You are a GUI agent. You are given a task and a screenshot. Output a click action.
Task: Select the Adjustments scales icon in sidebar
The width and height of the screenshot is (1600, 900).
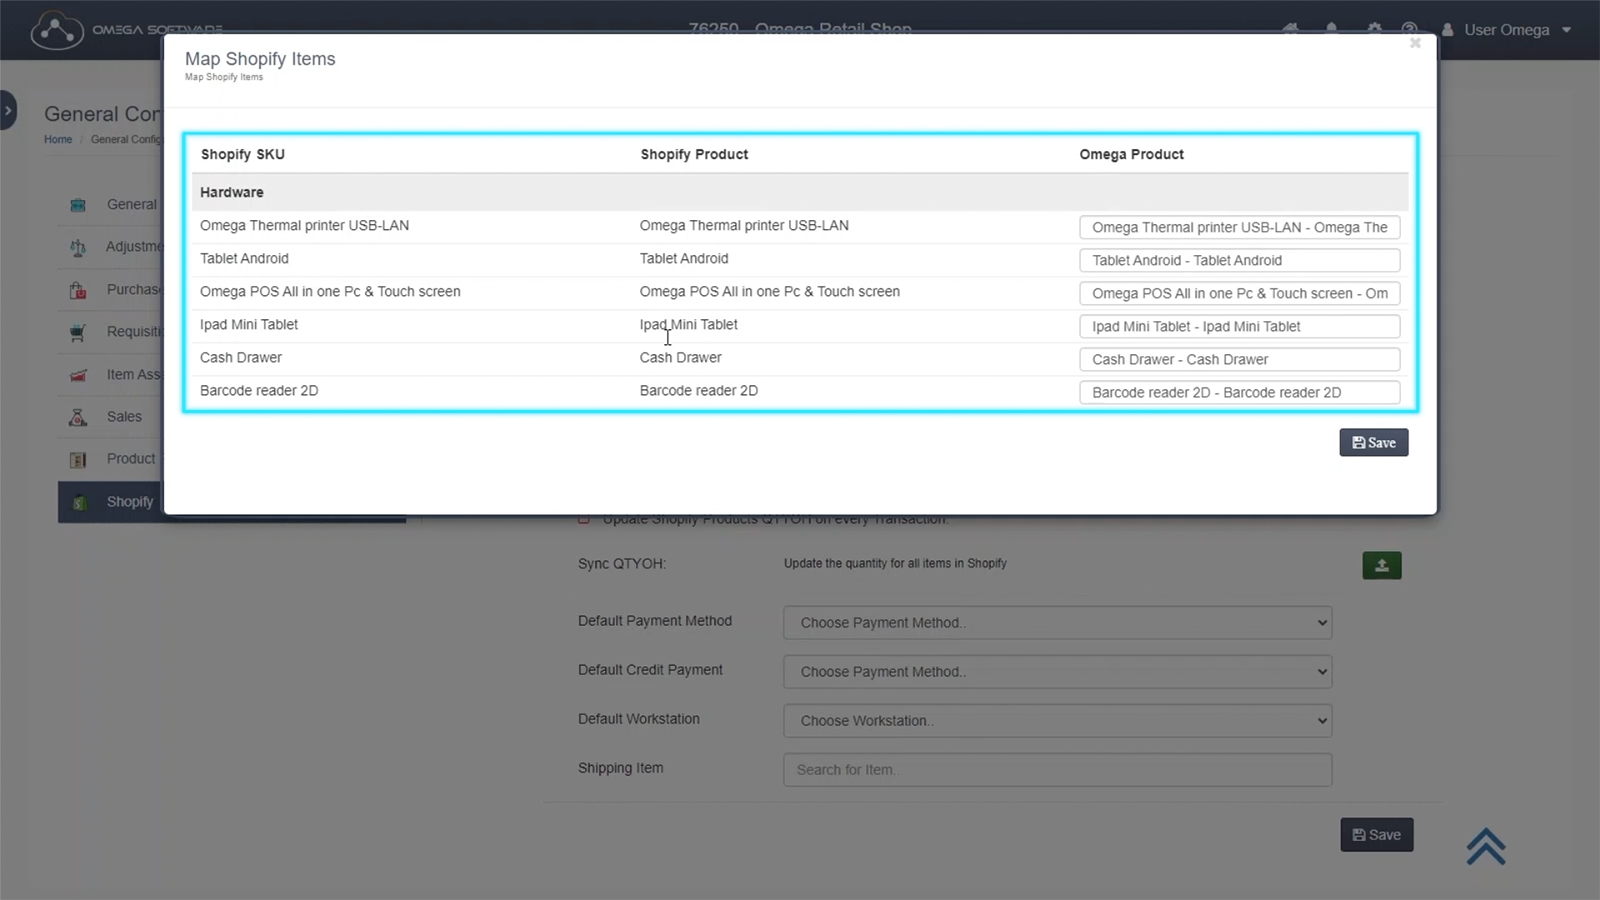(x=78, y=247)
